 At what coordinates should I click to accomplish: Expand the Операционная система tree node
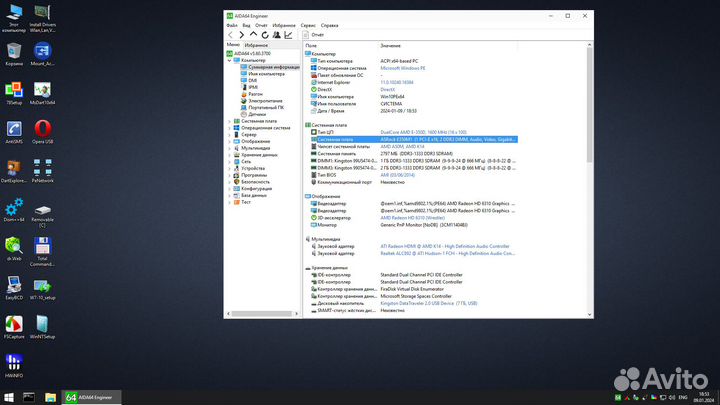[230, 128]
